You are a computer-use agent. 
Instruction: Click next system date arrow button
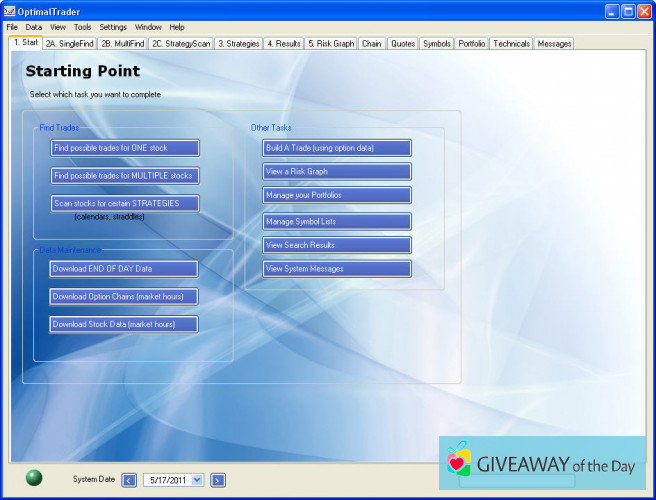tap(218, 480)
